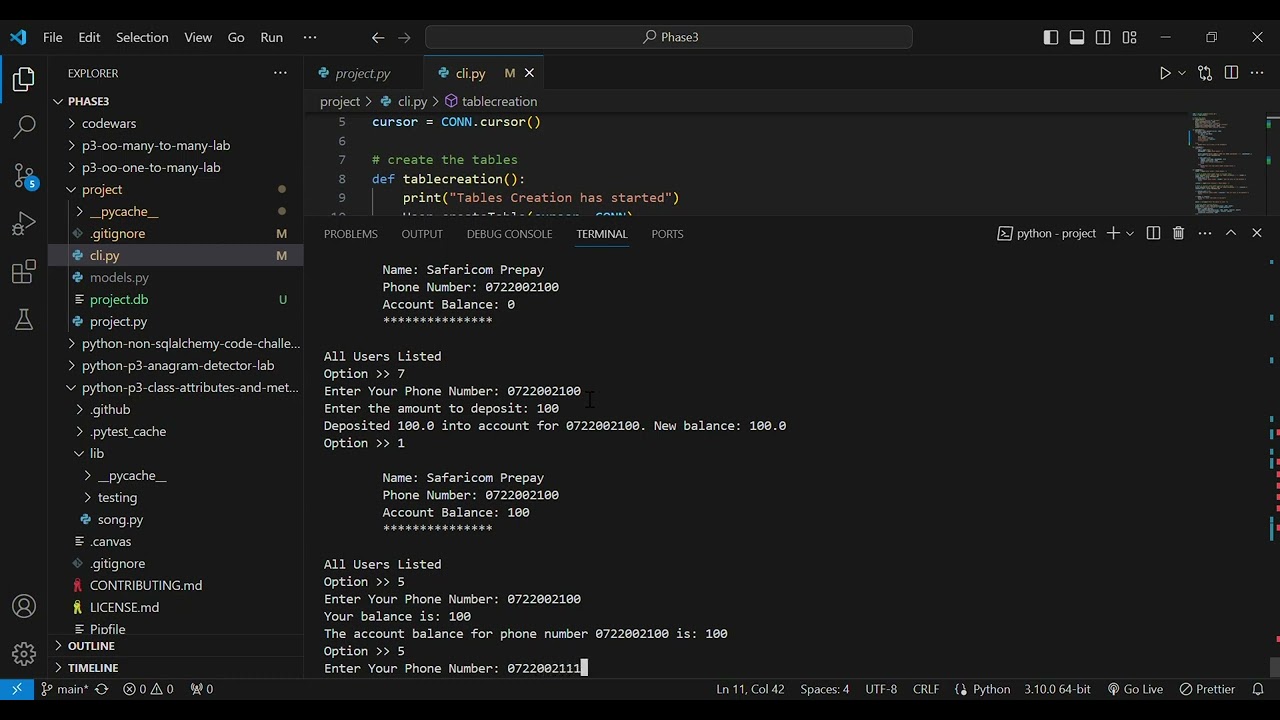The height and width of the screenshot is (720, 1280).
Task: Open the Edit menu
Action: 89,37
